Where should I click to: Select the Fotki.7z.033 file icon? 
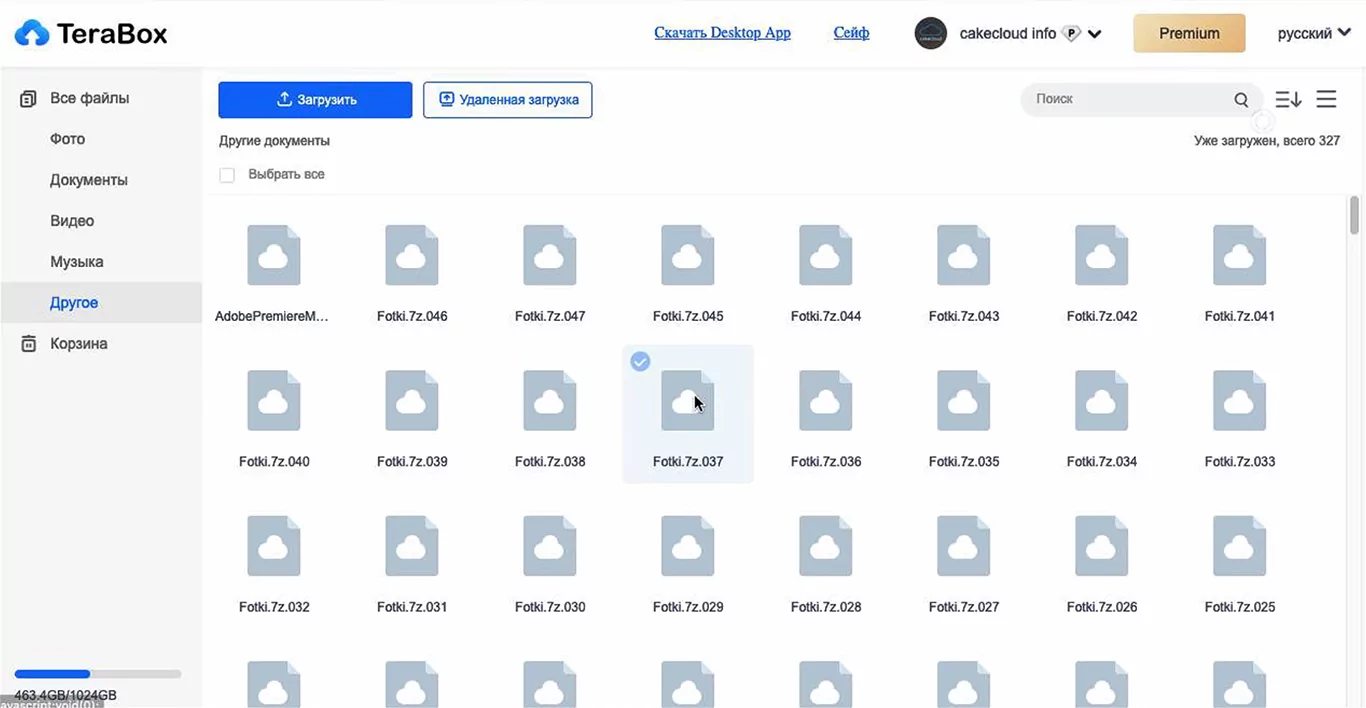[x=1239, y=401]
